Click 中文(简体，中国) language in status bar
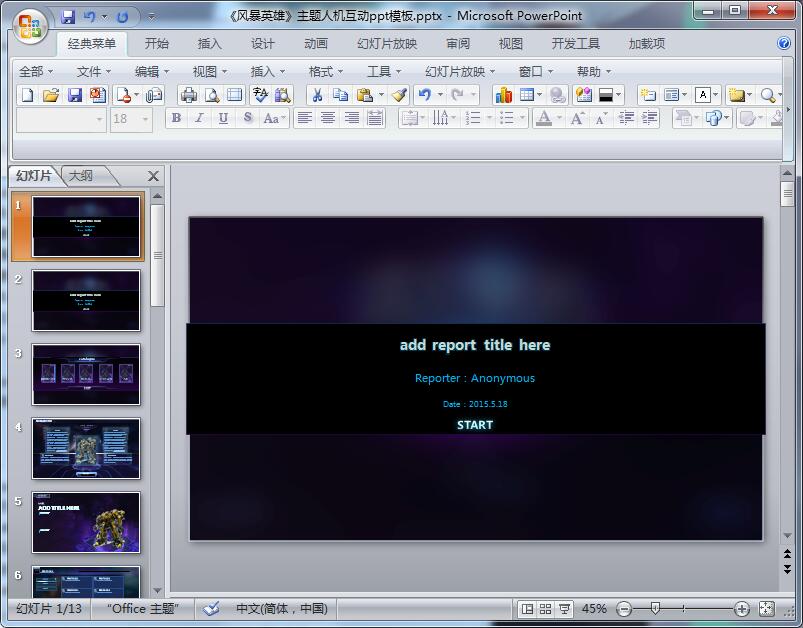 click(281, 609)
